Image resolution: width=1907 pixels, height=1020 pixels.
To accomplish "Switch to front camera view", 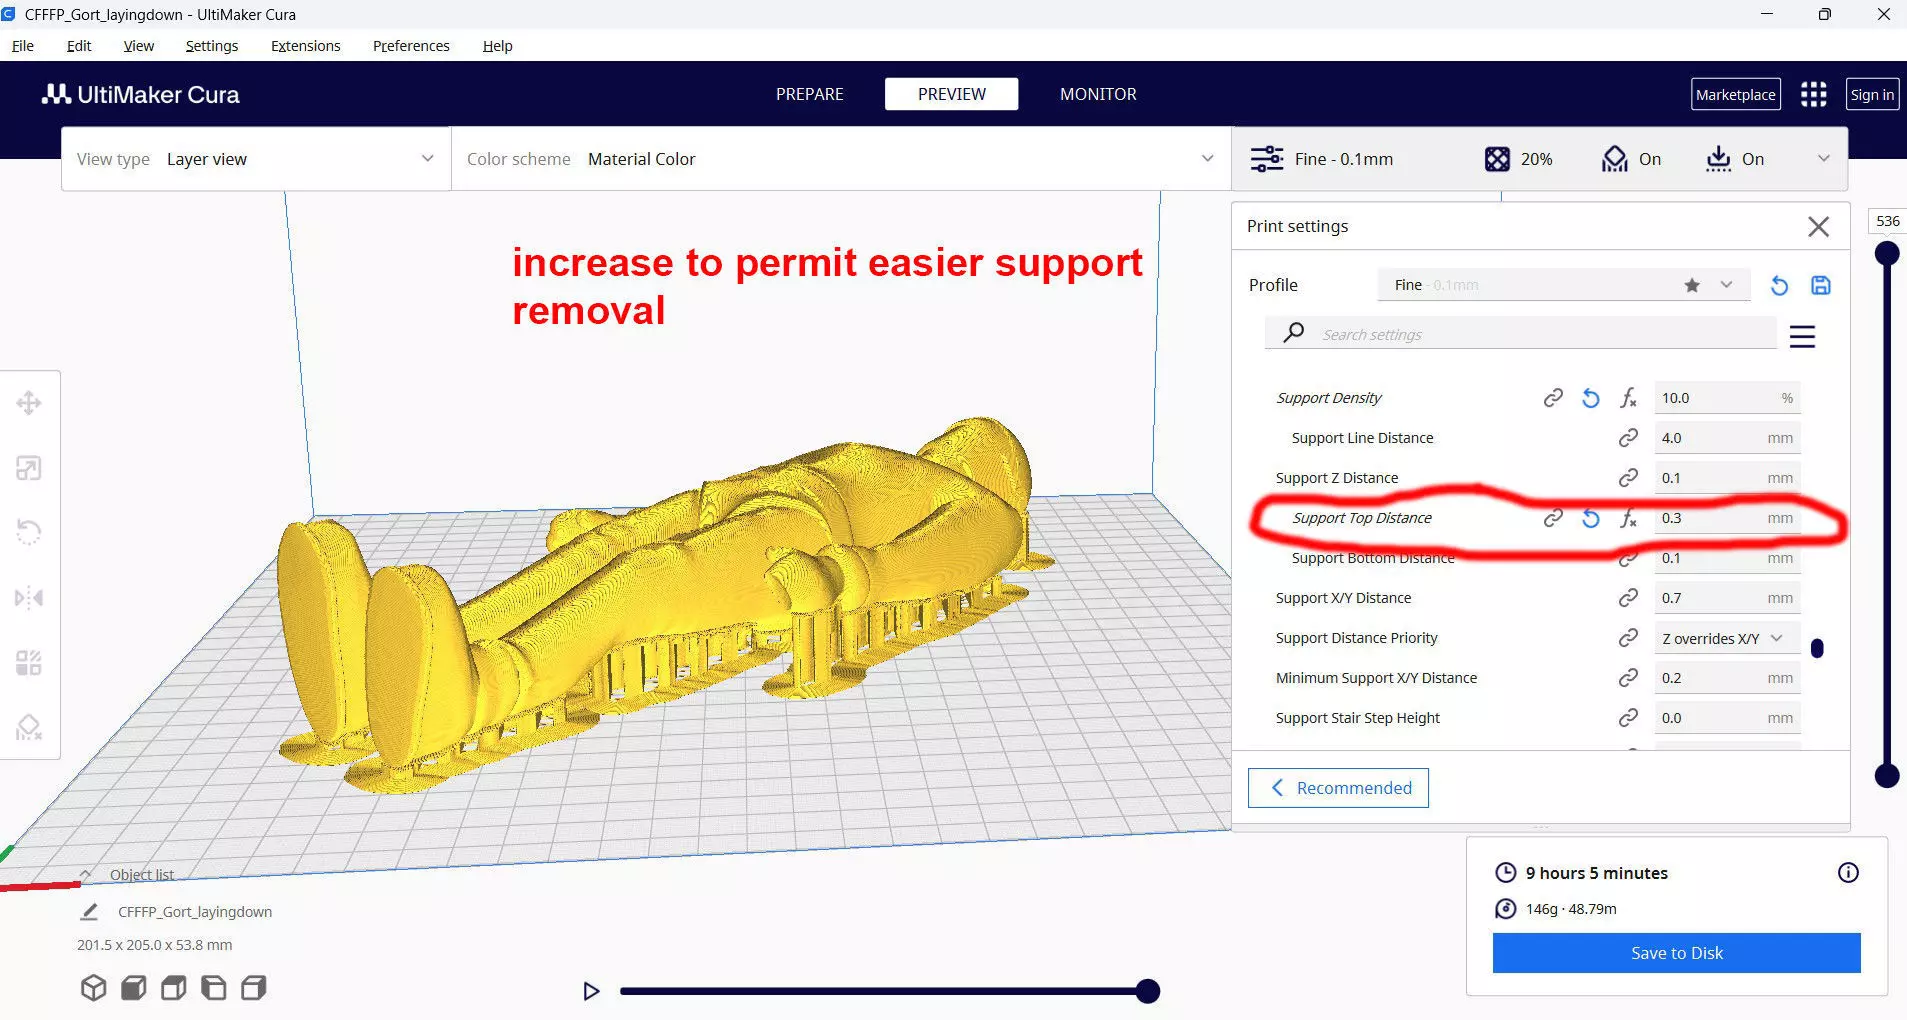I will pos(133,988).
